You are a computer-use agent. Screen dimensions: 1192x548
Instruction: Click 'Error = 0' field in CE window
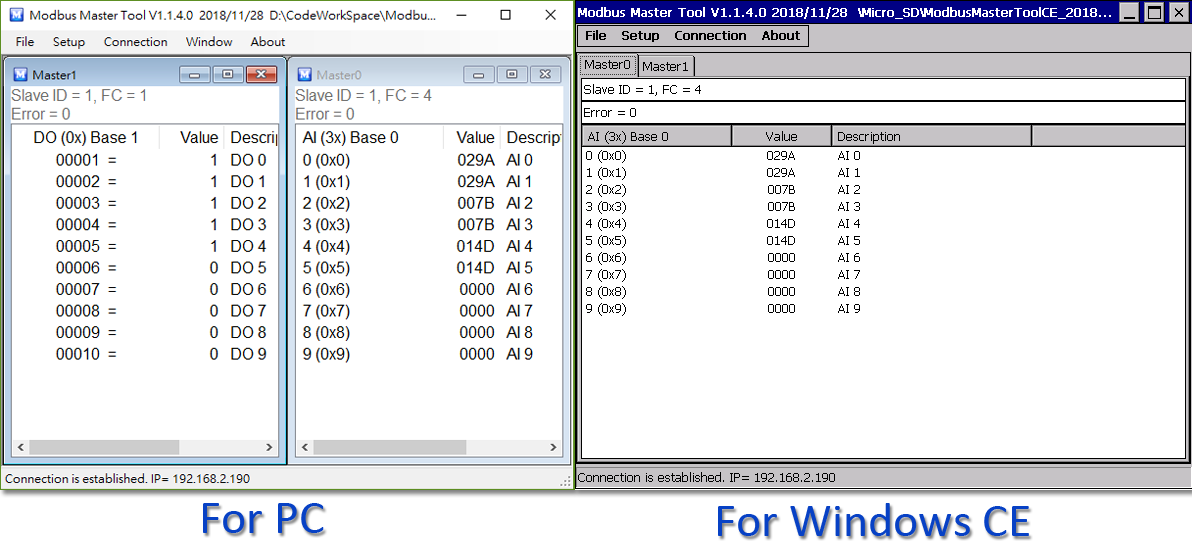coord(883,112)
